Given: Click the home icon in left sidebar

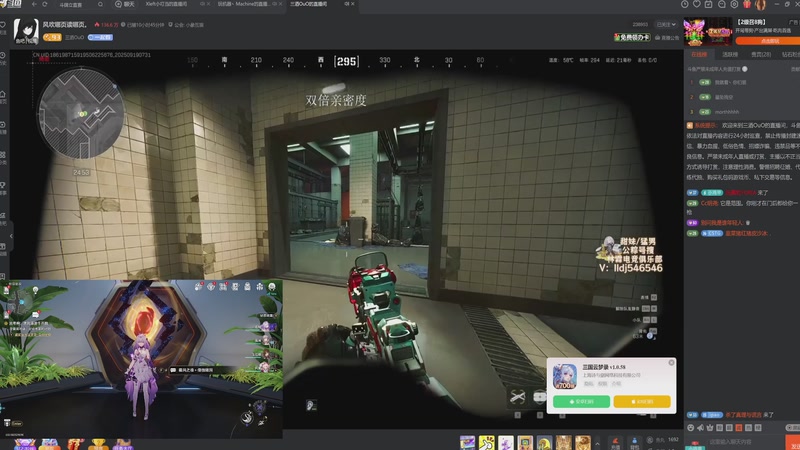Looking at the screenshot, I should click(x=3, y=94).
